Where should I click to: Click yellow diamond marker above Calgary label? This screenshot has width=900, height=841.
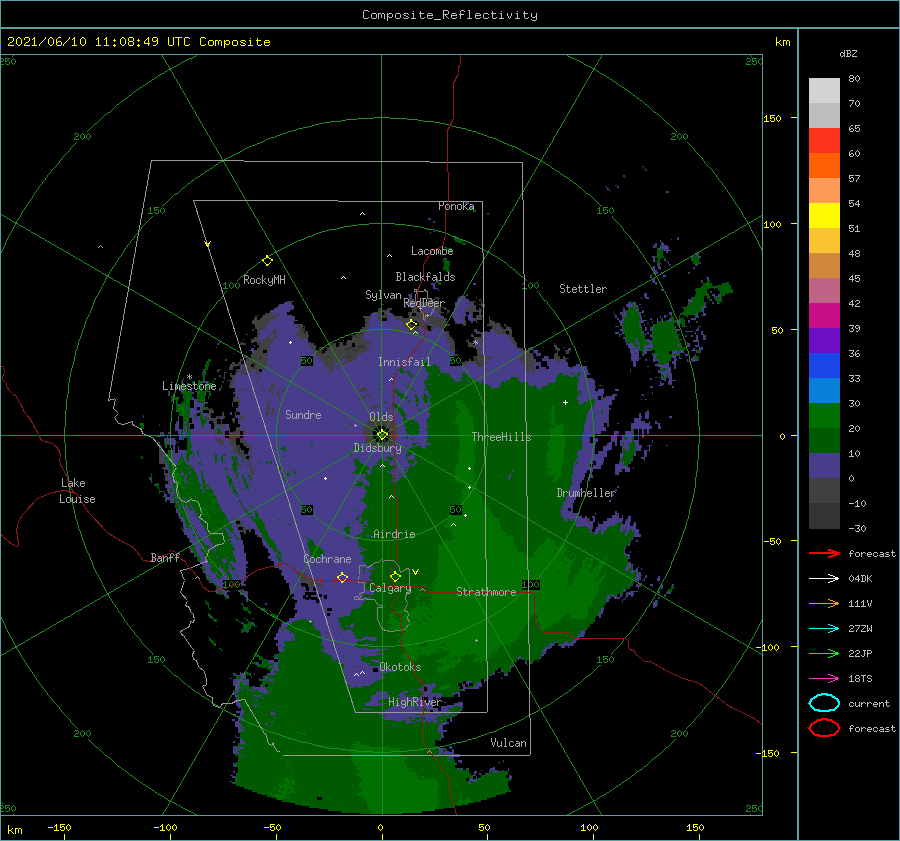coord(395,576)
